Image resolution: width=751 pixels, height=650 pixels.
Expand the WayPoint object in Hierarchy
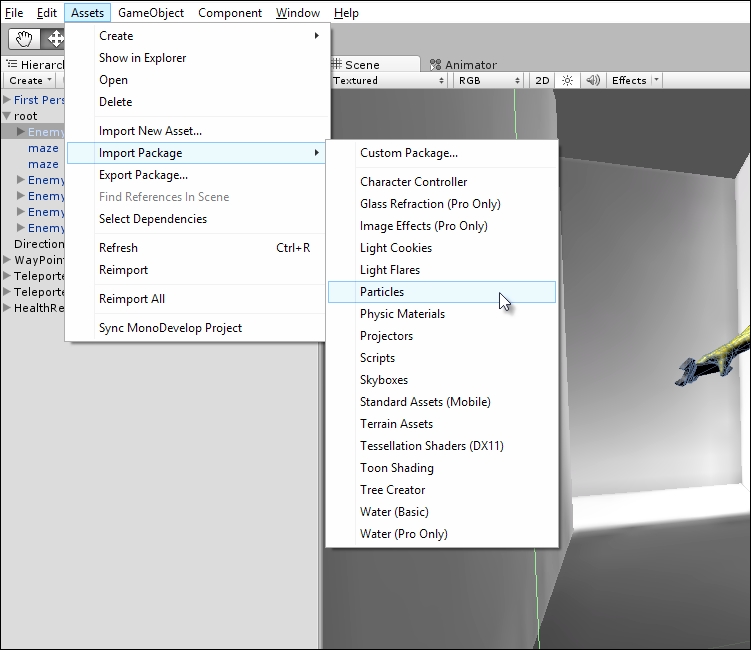tap(7, 260)
